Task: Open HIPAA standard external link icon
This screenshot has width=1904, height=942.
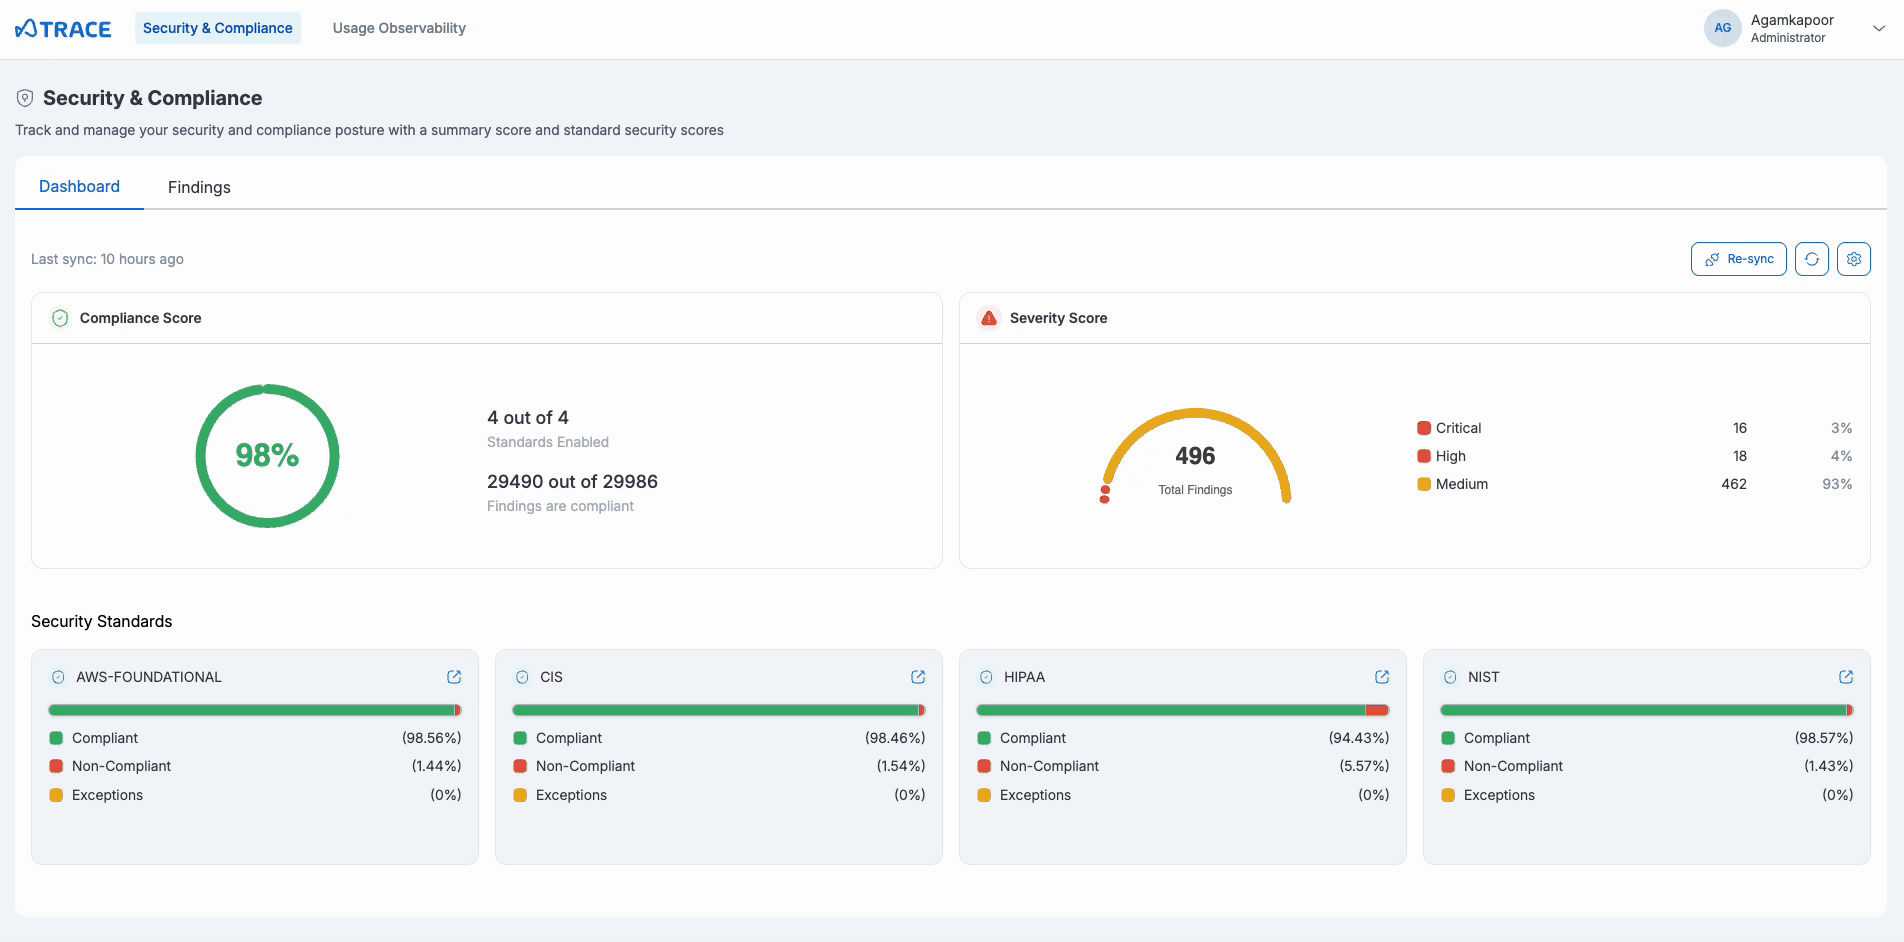Action: tap(1382, 677)
